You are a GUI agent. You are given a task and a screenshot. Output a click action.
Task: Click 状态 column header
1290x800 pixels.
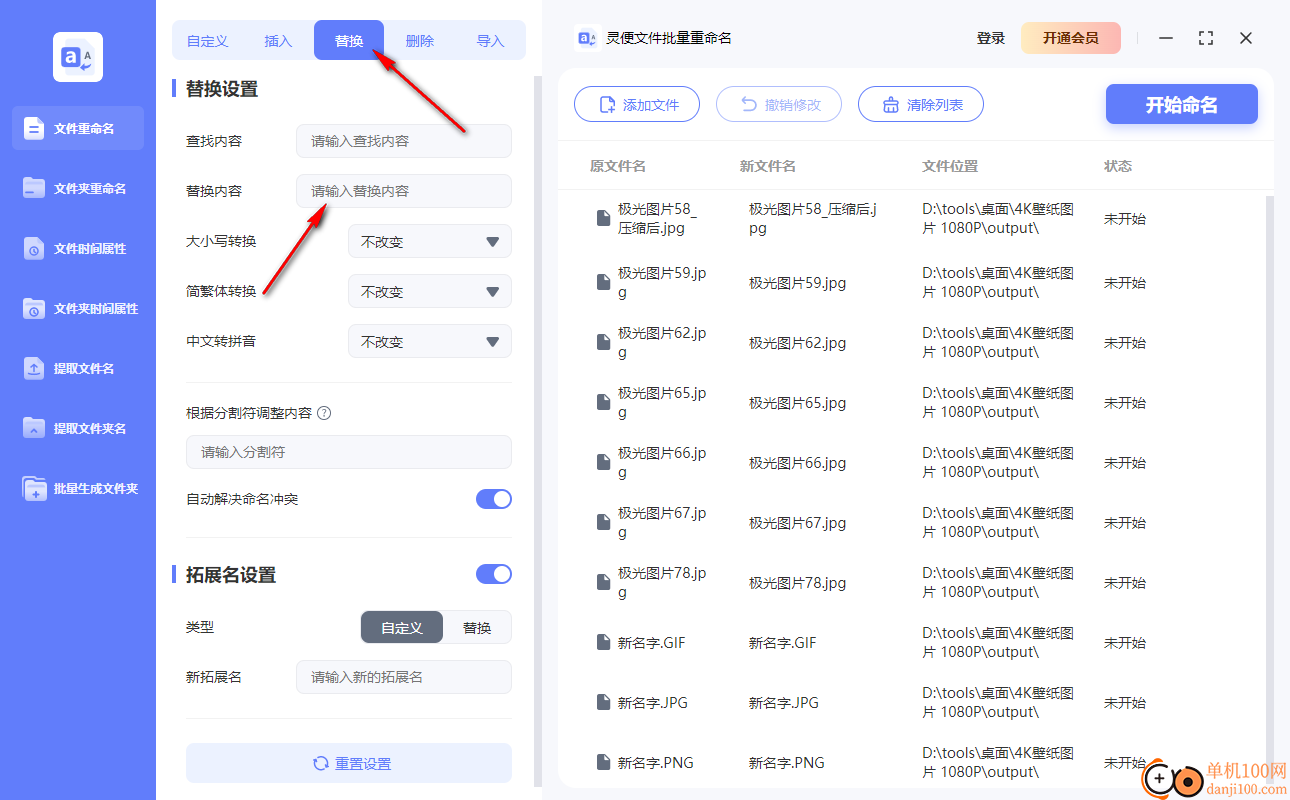1118,166
